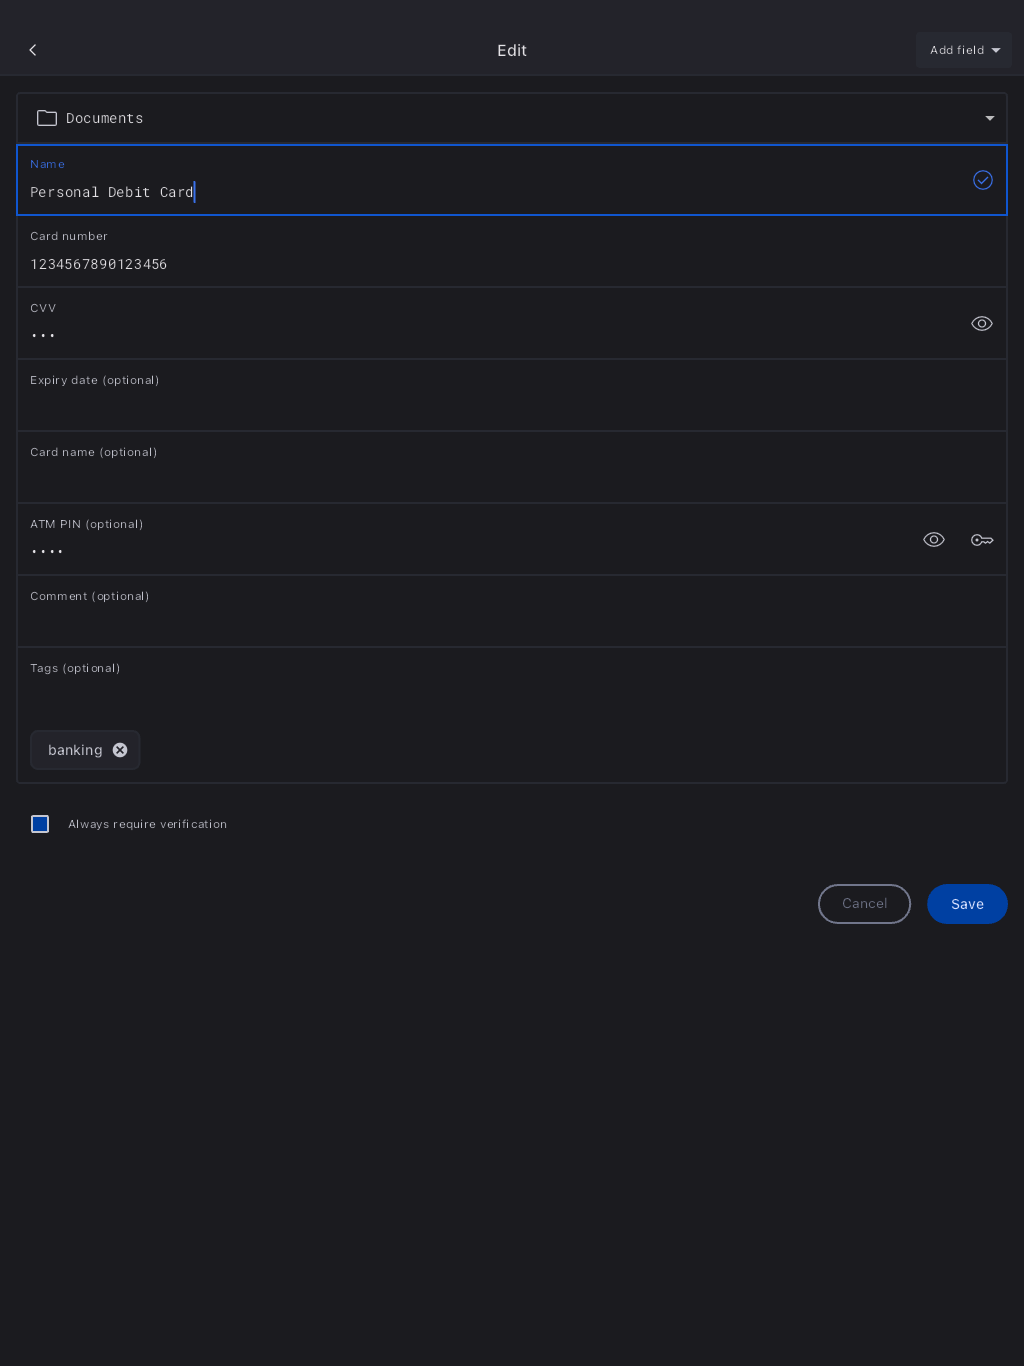
Task: Enable Always require verification checkbox
Action: (40, 824)
